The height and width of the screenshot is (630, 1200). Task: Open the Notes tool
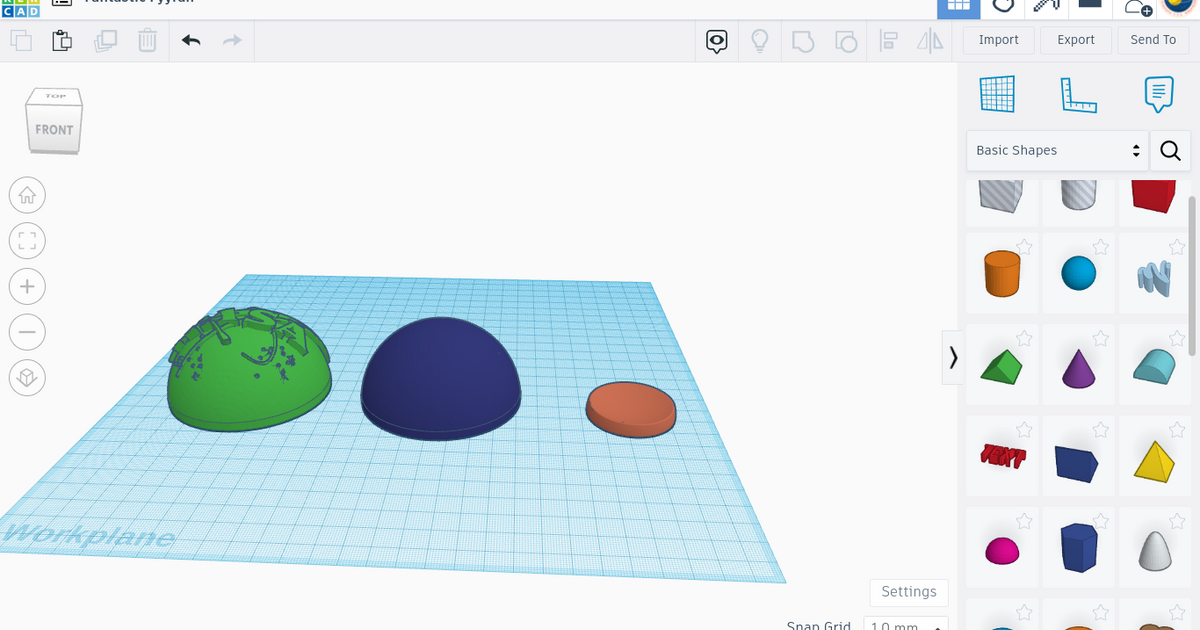pos(1157,93)
